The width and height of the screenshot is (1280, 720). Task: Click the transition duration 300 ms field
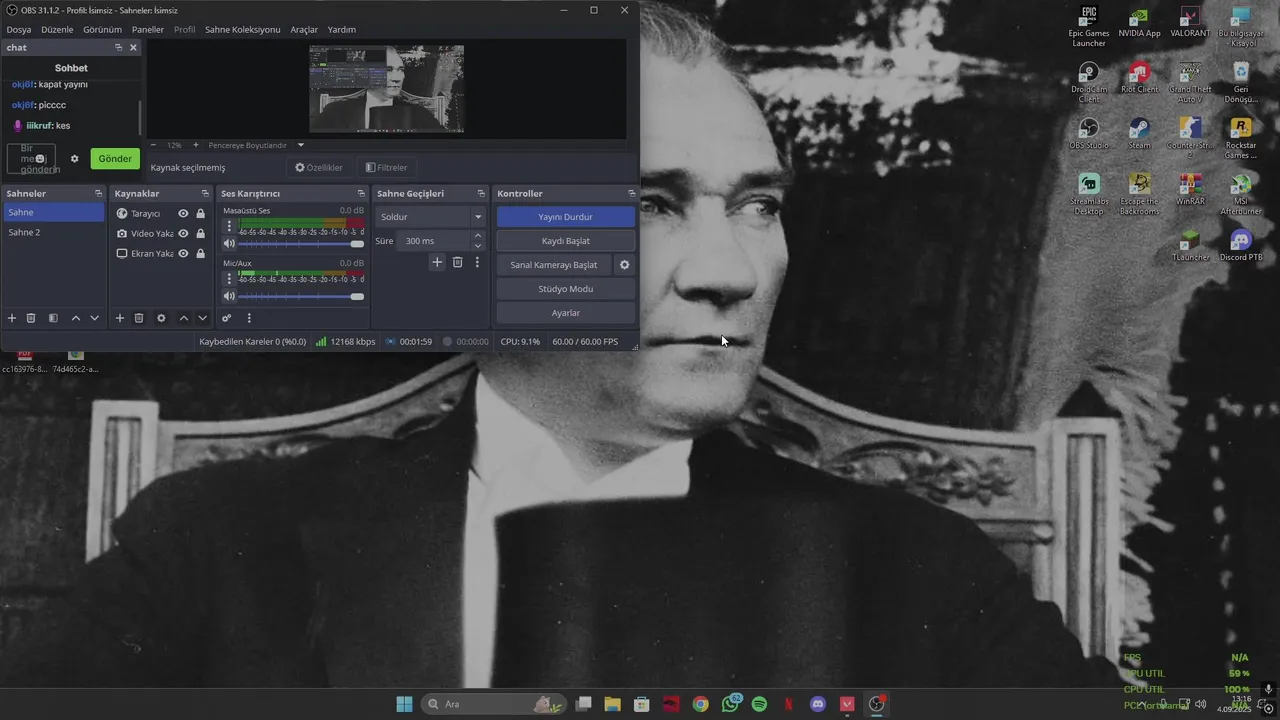(433, 241)
